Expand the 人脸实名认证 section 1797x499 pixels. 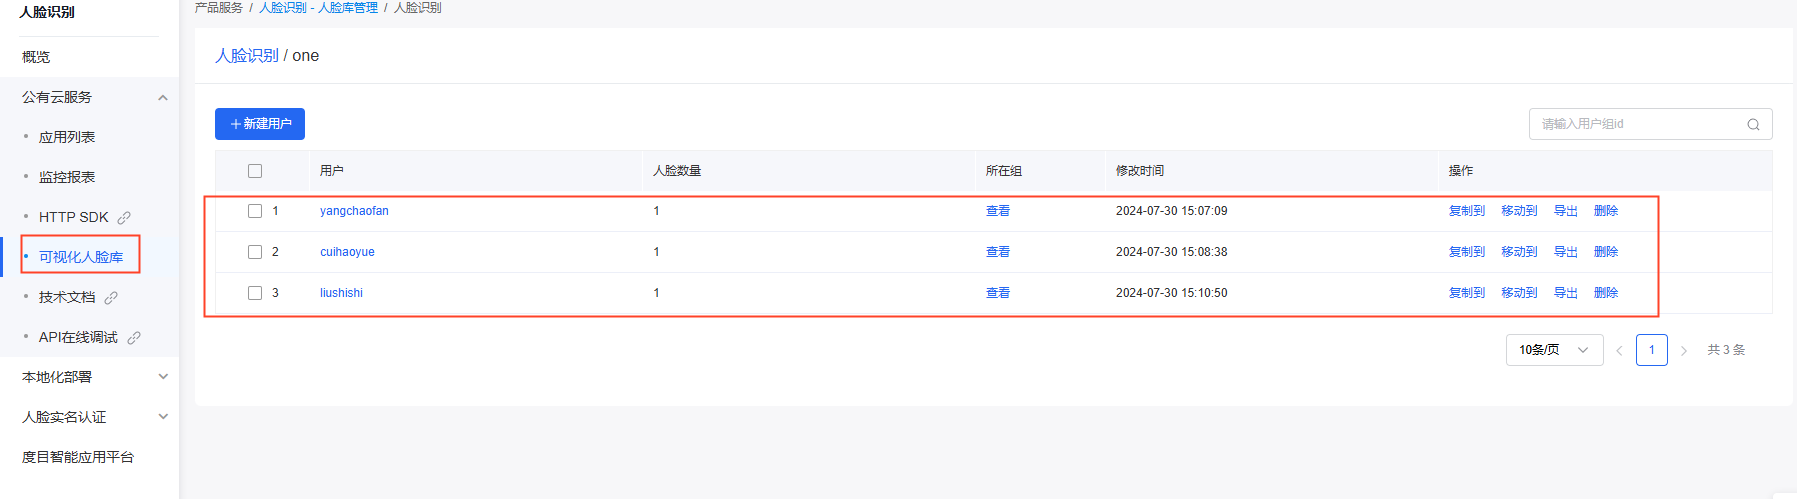[163, 417]
